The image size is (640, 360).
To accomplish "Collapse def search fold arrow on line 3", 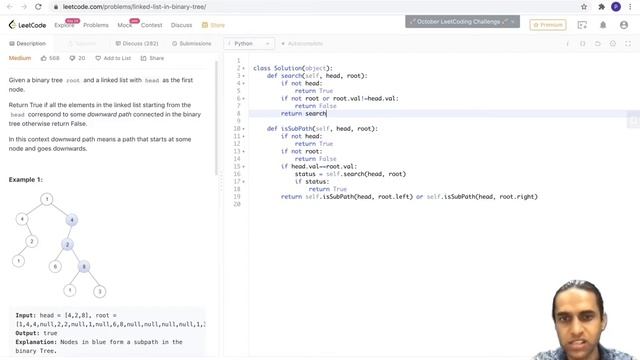I will pos(244,76).
